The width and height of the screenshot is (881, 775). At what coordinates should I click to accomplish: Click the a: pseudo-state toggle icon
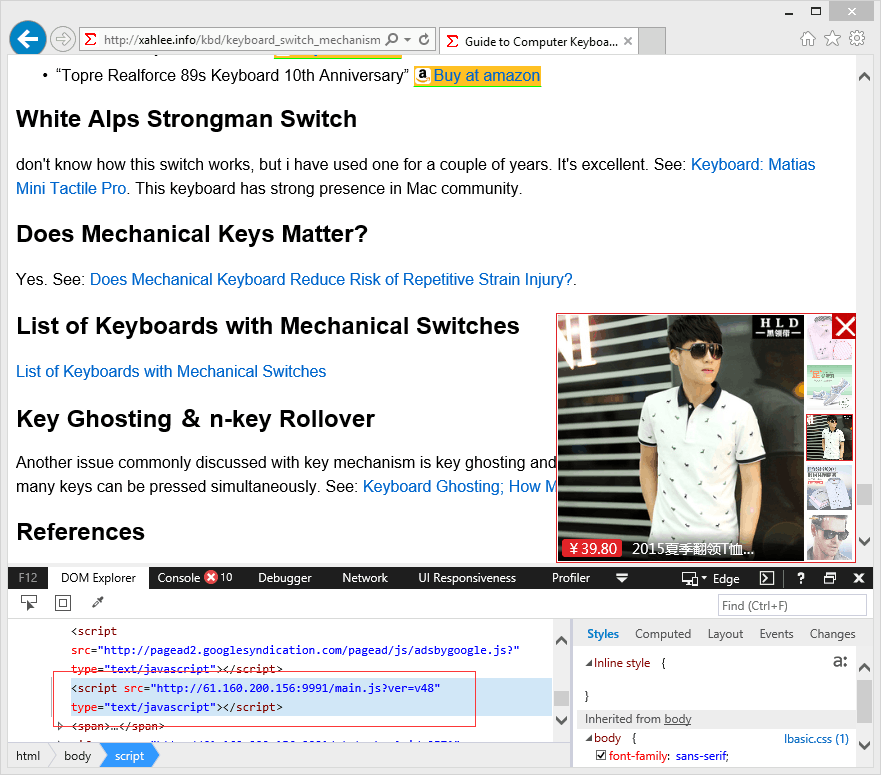[x=840, y=661]
